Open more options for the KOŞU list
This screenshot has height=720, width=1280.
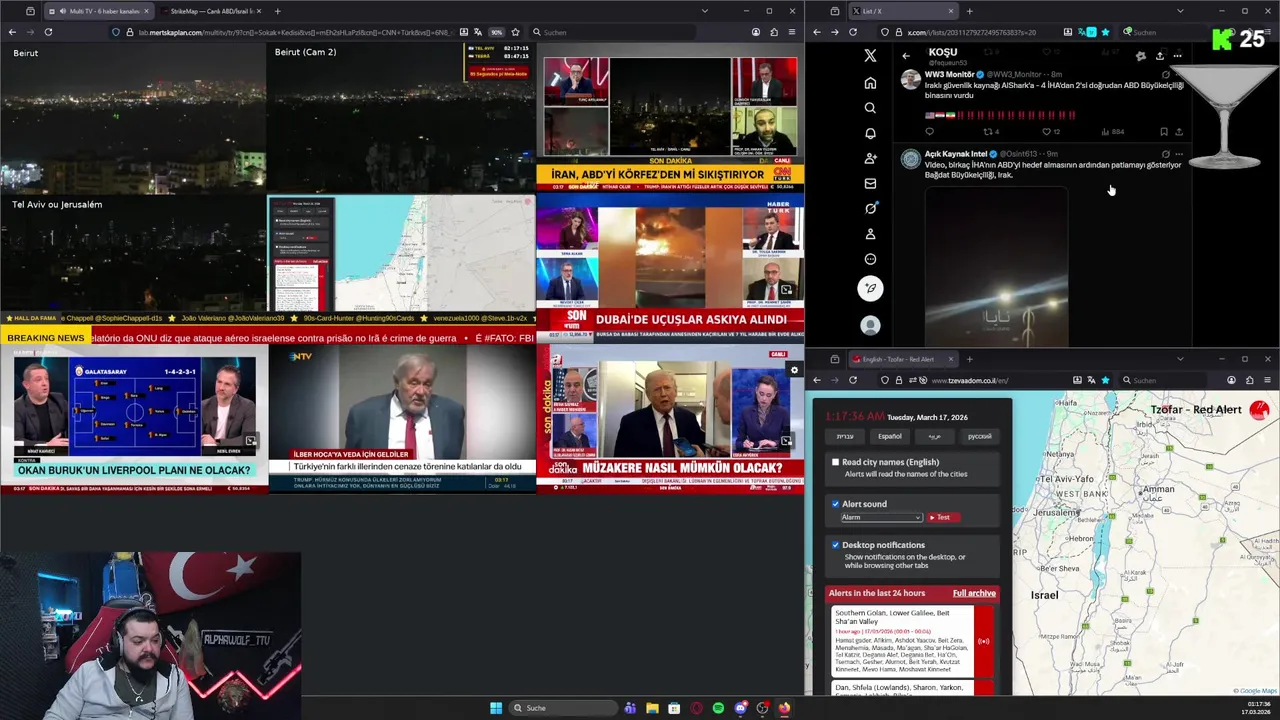tap(1177, 56)
